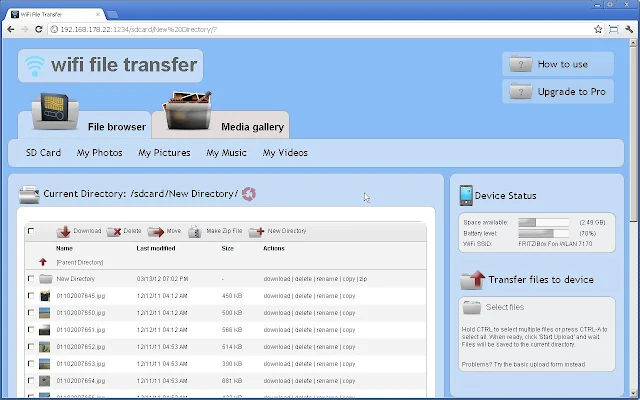Toggle the select-all checkbox in toolbar
The width and height of the screenshot is (640, 400).
(31, 231)
